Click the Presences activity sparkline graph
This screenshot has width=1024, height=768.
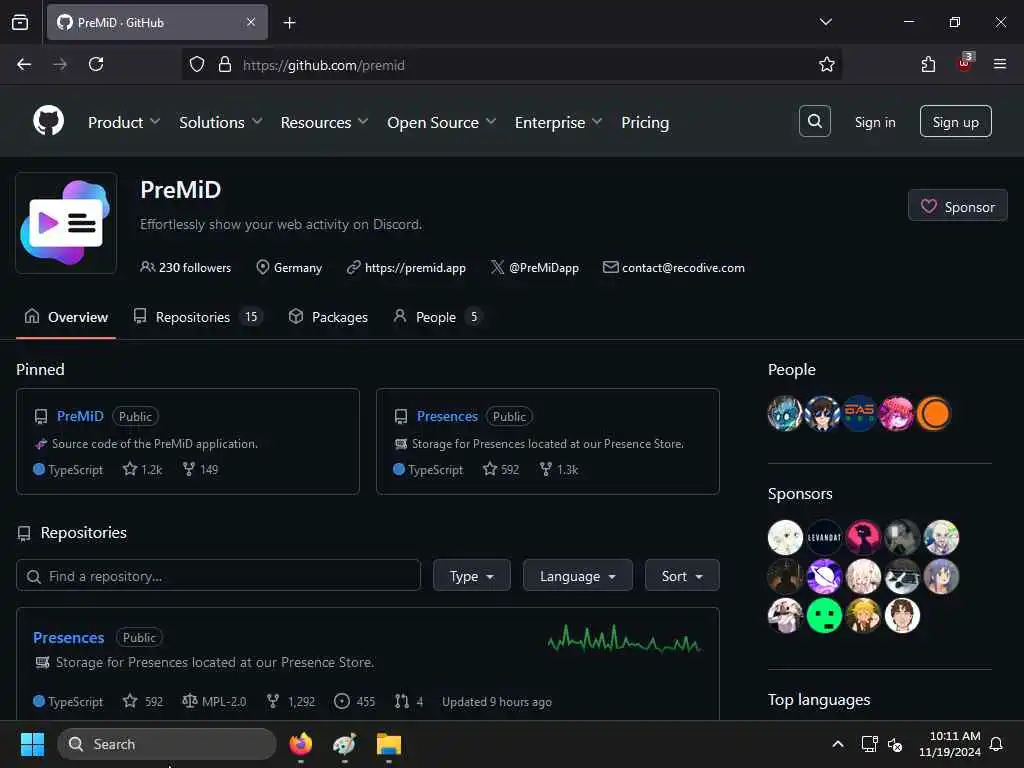click(x=625, y=639)
